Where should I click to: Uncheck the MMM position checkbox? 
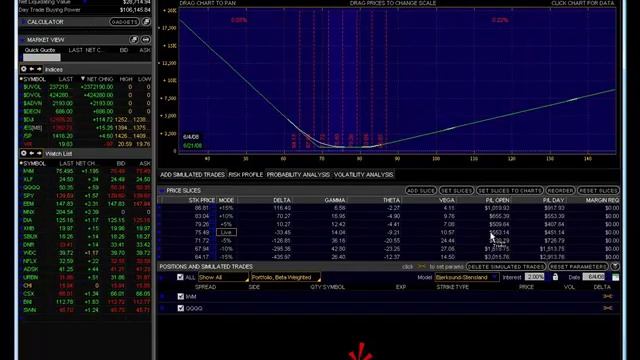[181, 297]
